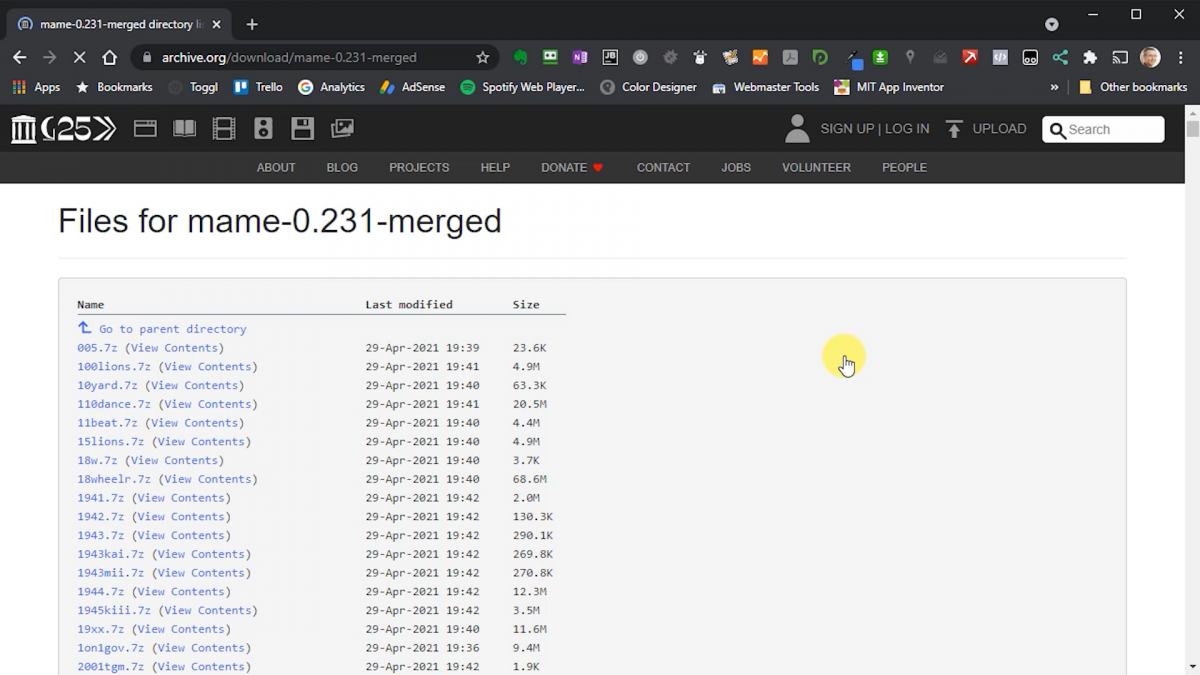This screenshot has width=1200, height=675.
Task: Open the Video film strip icon
Action: point(224,129)
